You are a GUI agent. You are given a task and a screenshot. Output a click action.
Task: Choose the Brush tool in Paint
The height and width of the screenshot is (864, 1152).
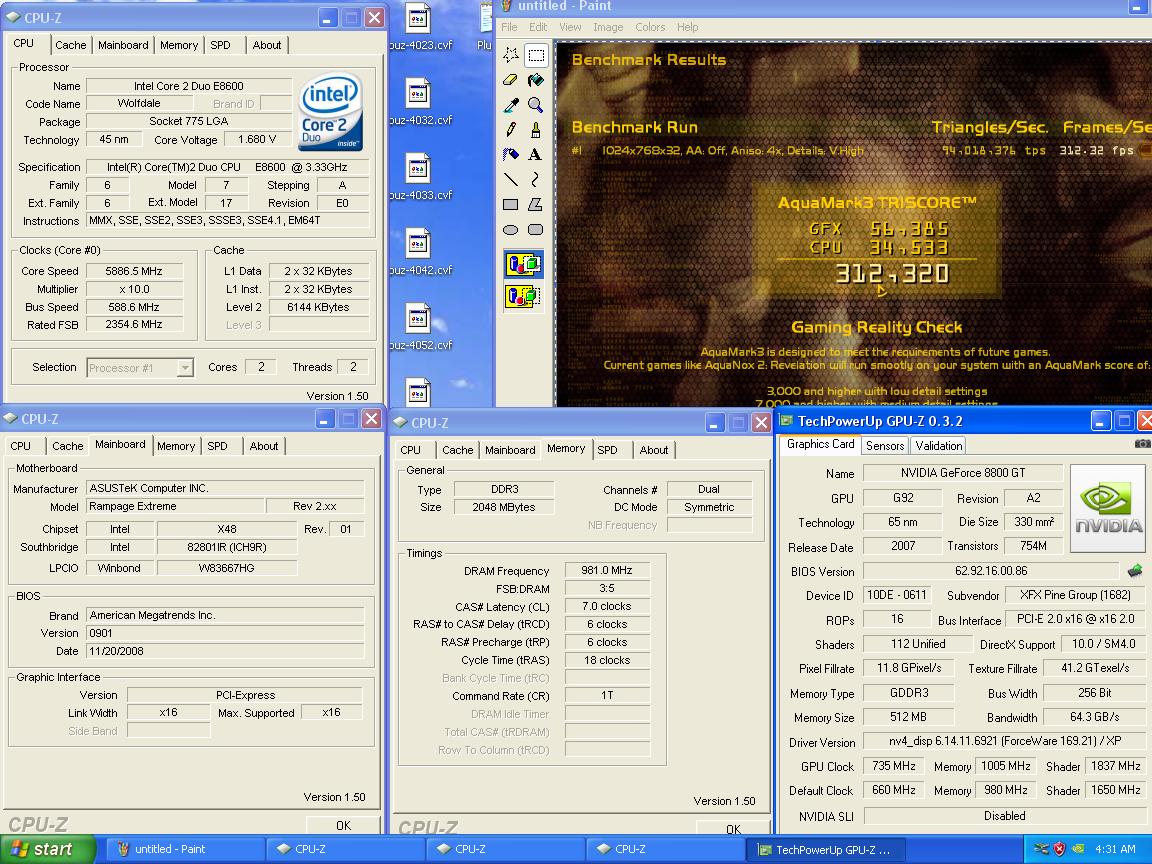point(536,130)
